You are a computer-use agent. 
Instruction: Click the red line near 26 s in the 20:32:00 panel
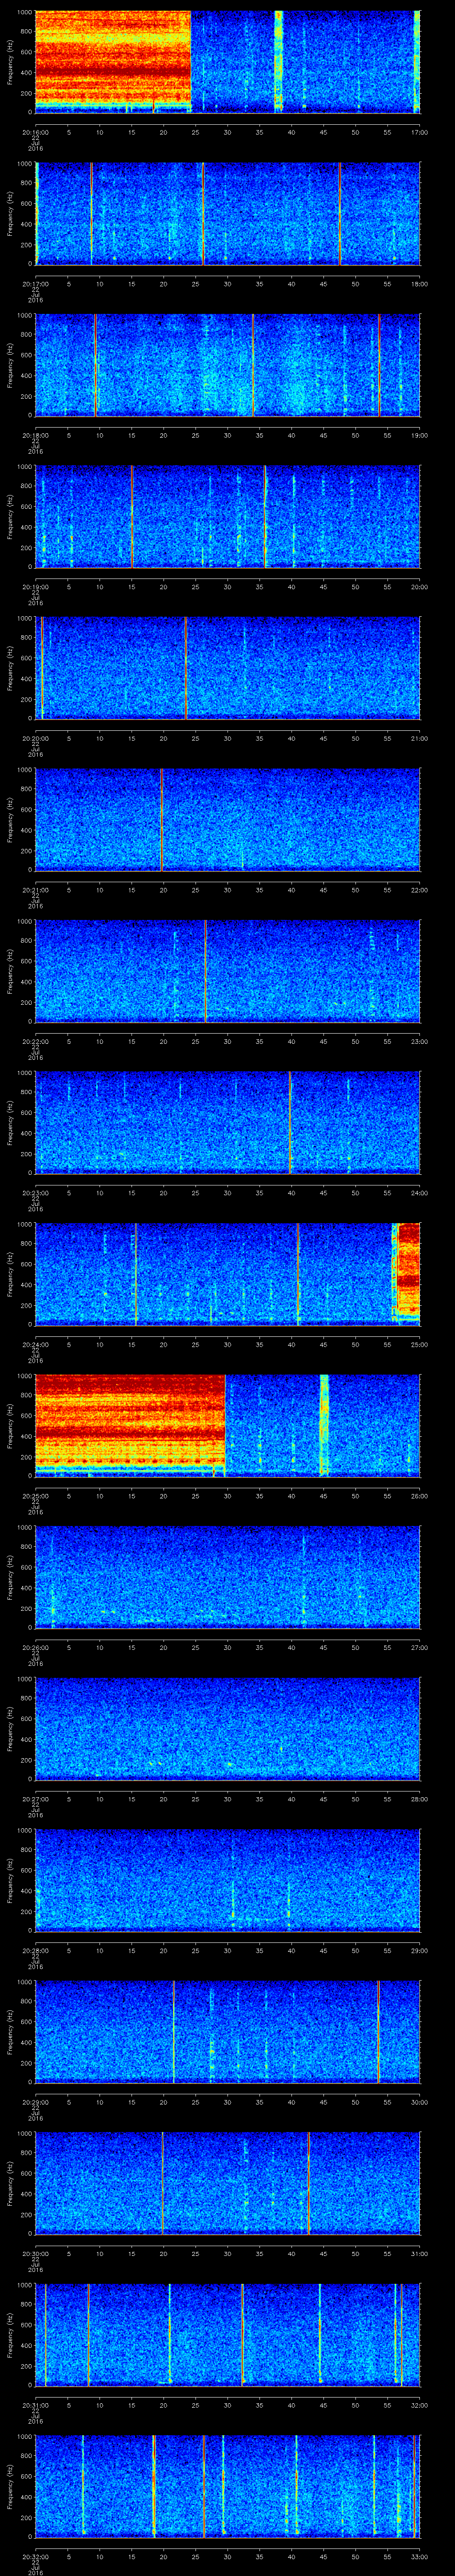click(x=204, y=2485)
